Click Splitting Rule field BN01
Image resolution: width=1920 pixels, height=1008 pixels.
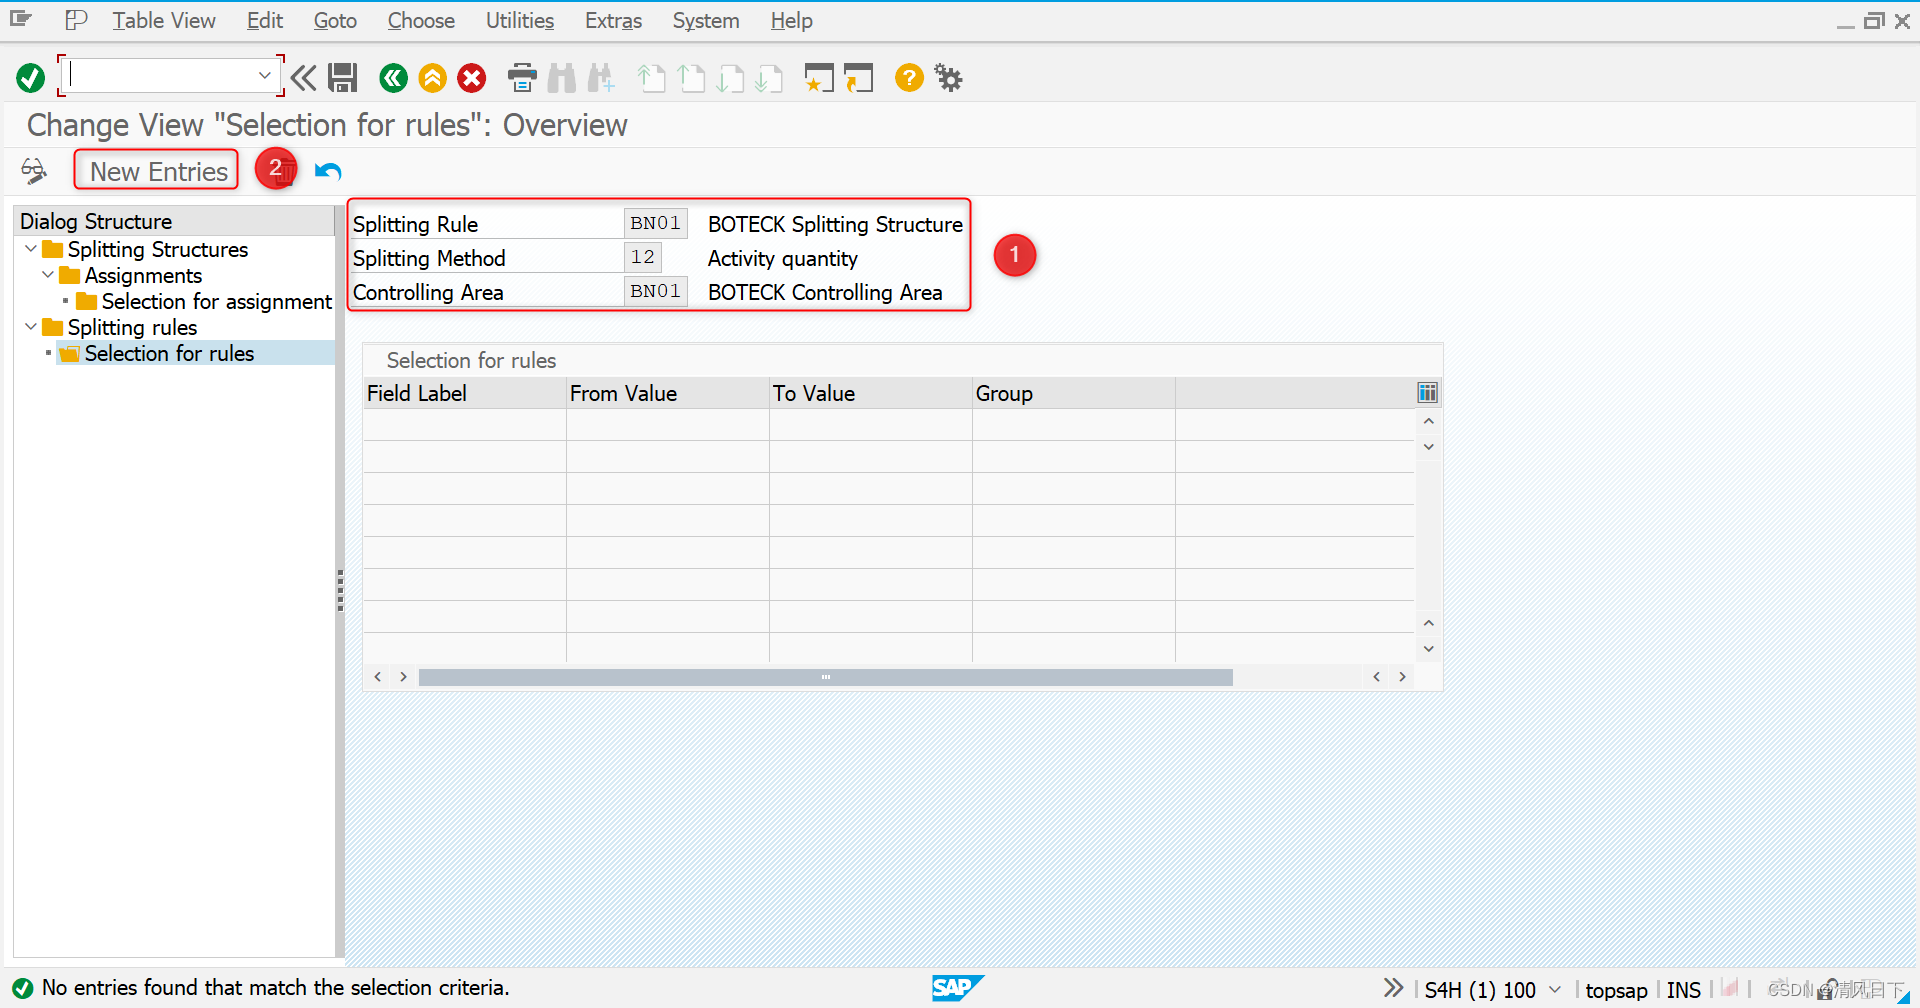[655, 223]
